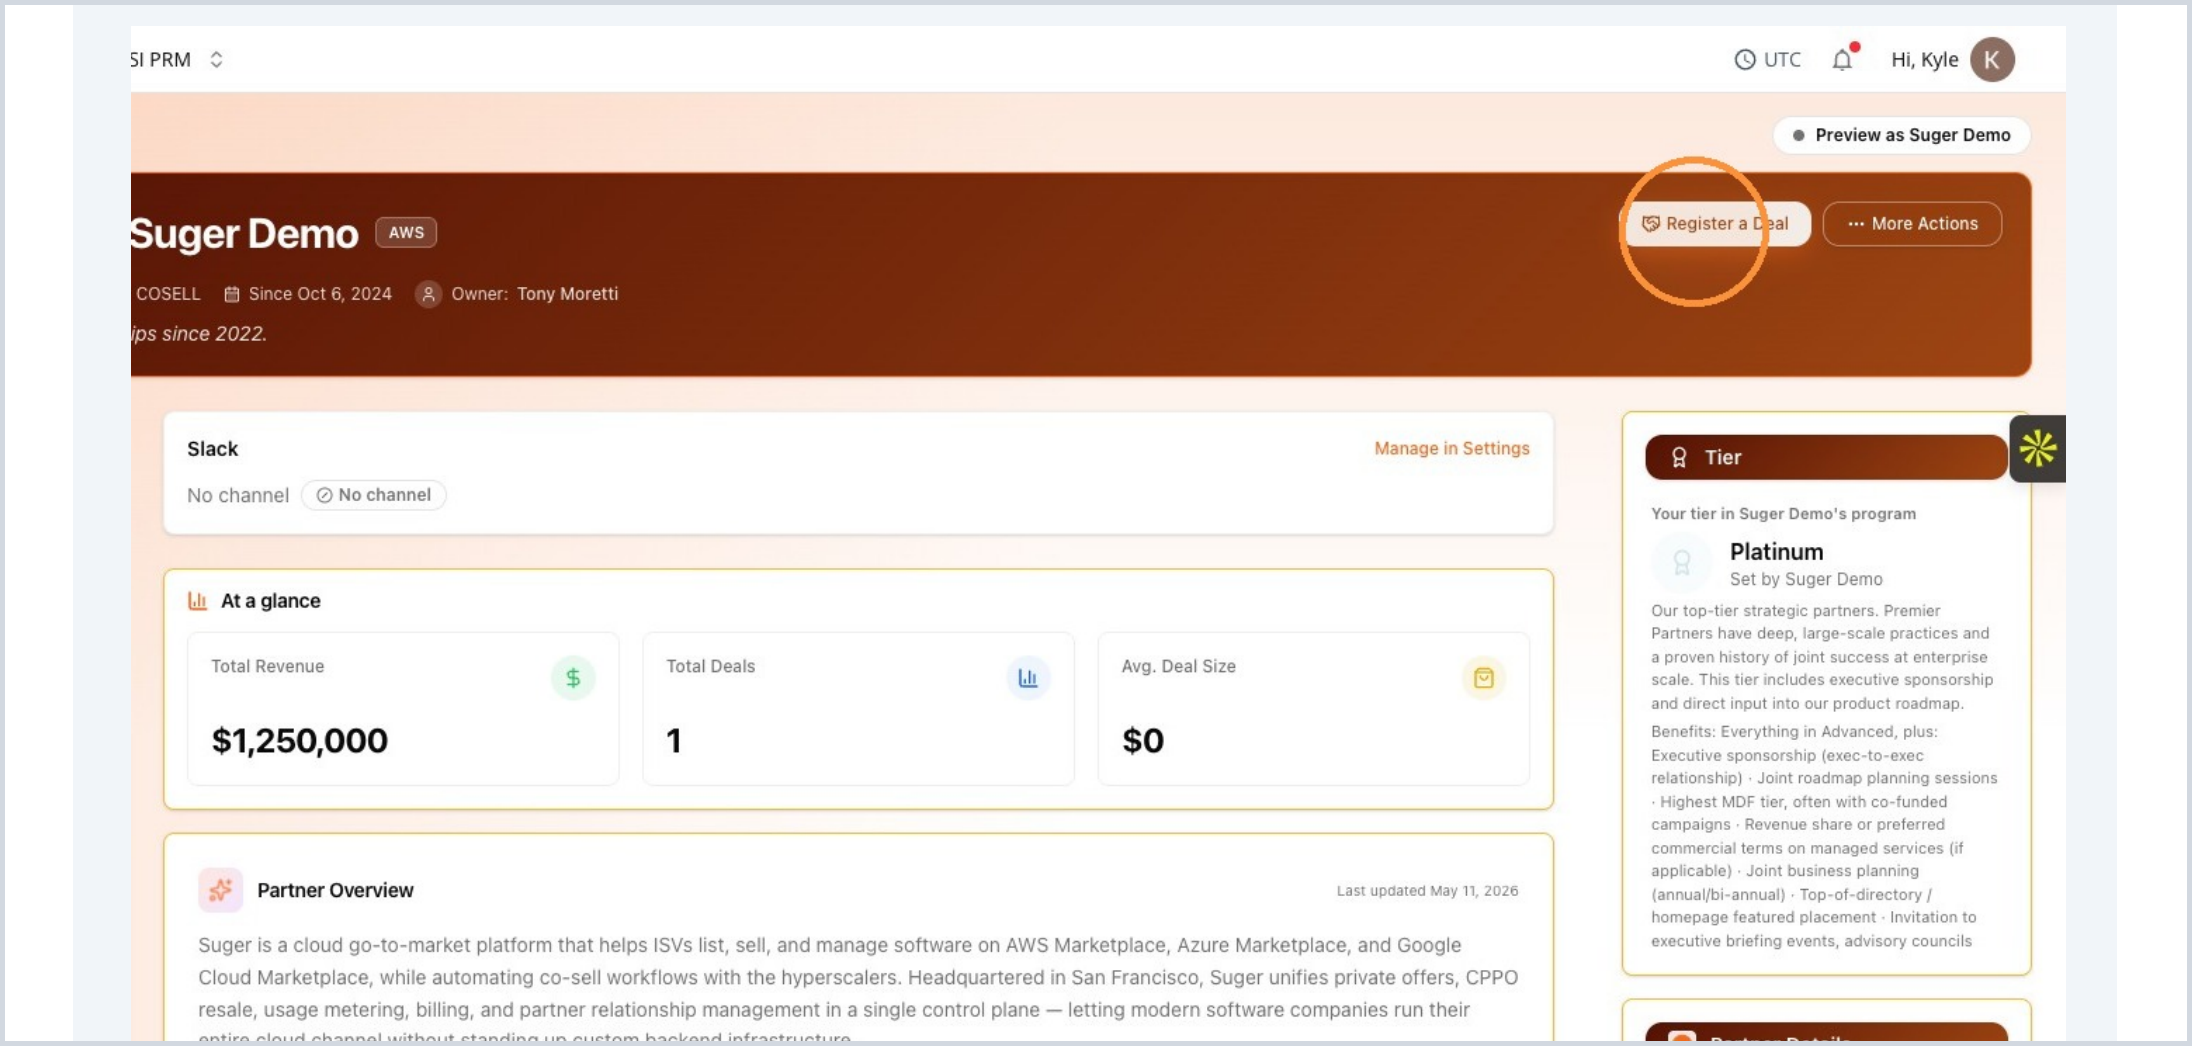The image size is (2192, 1046).
Task: Open Manage in Settings link
Action: (x=1451, y=448)
